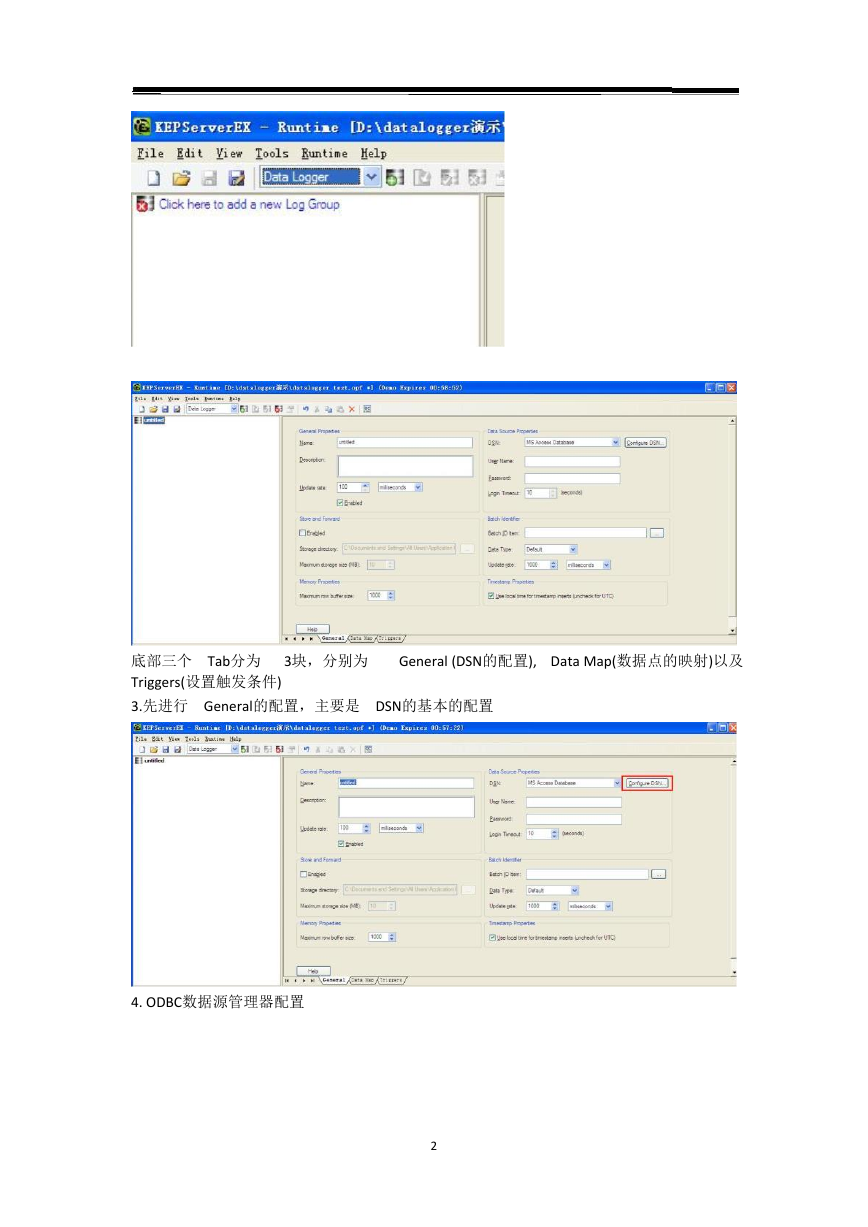
Task: Switch to the Triggers tab in the bottom screenshot
Action: point(392,980)
